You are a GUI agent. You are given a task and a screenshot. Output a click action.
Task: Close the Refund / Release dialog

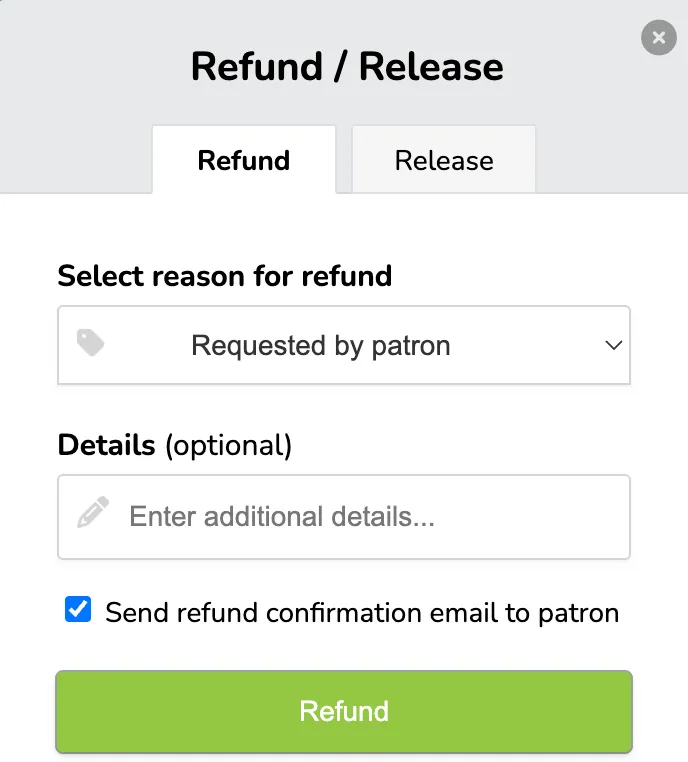(658, 37)
